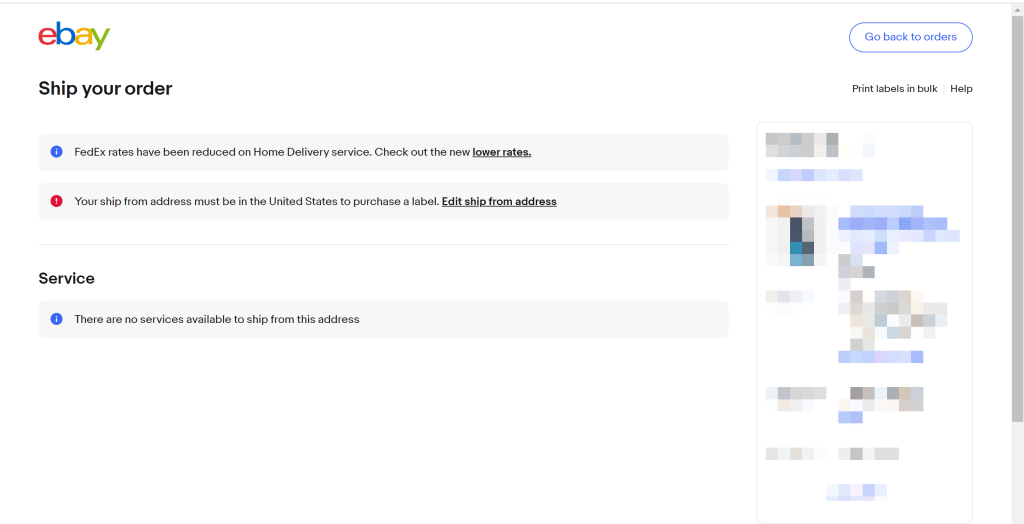Click the eBay logo
The width and height of the screenshot is (1024, 524).
[74, 37]
